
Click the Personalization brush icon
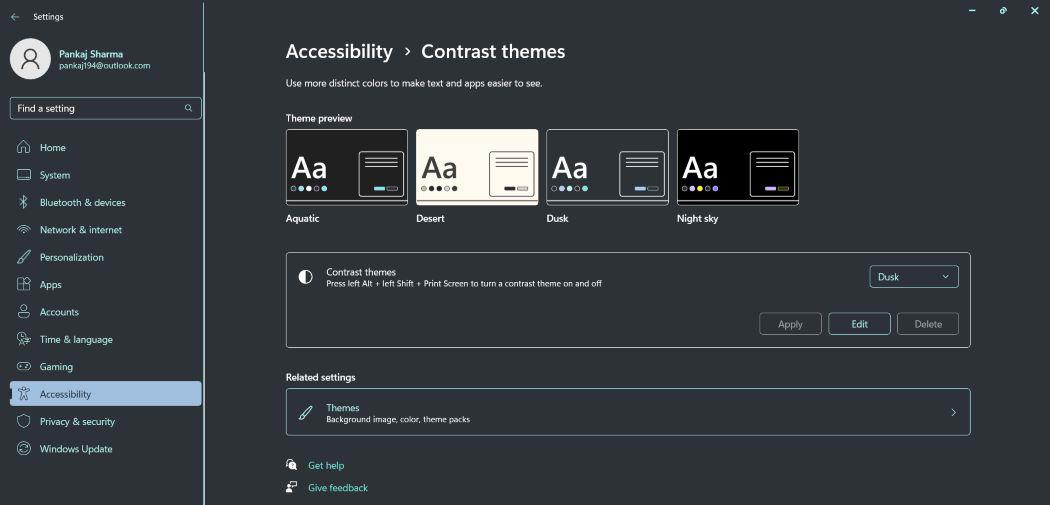click(24, 257)
